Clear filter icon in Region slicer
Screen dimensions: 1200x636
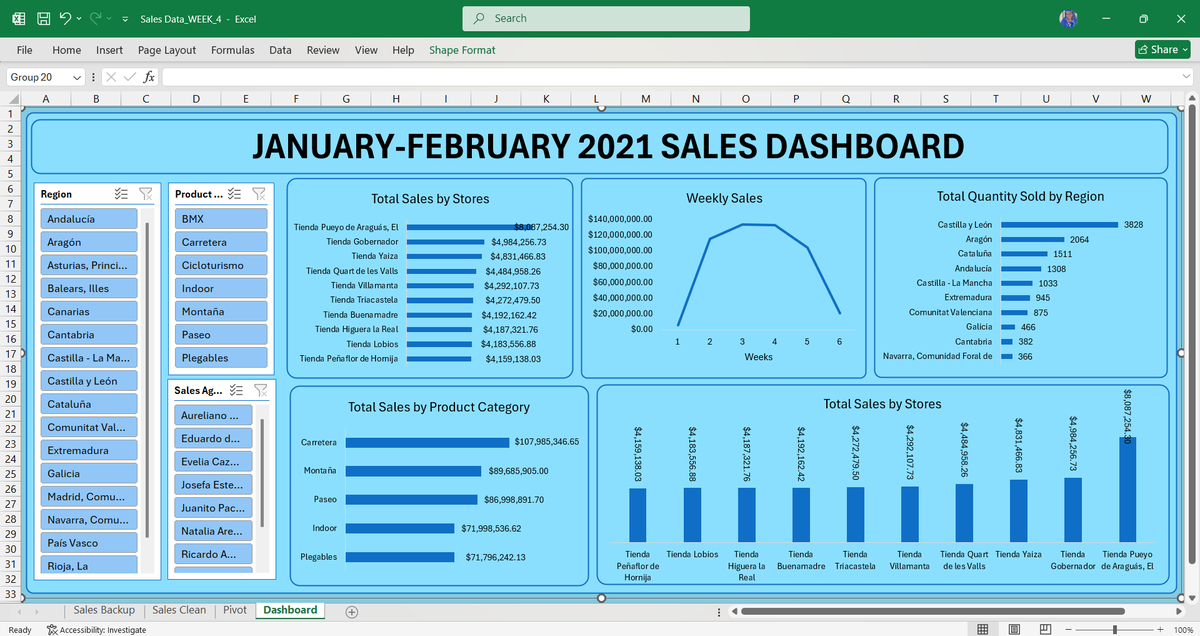click(x=146, y=194)
